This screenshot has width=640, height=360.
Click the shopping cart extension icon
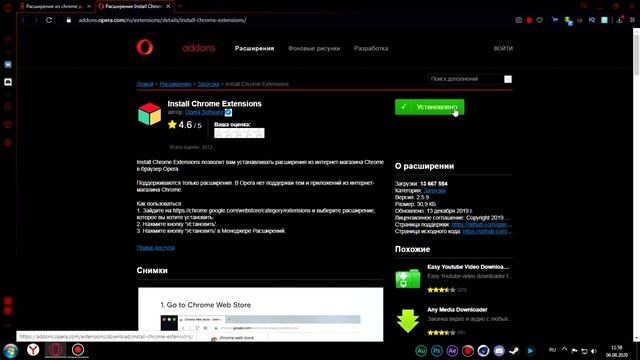click(x=555, y=20)
